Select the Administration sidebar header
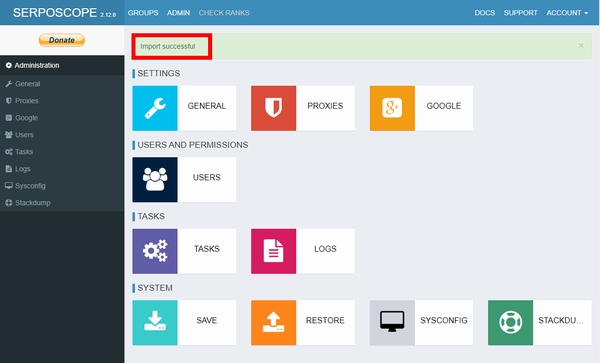This screenshot has width=600, height=363. (x=62, y=65)
